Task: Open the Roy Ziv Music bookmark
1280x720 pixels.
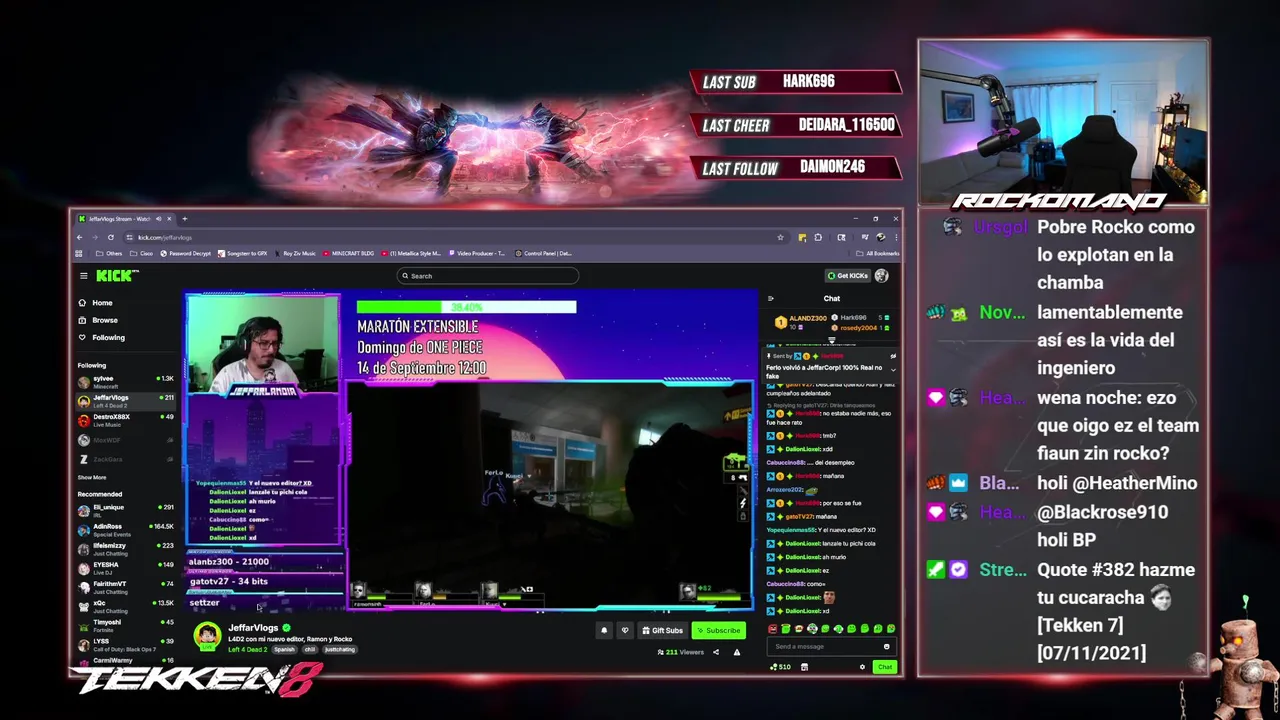Action: [x=295, y=253]
